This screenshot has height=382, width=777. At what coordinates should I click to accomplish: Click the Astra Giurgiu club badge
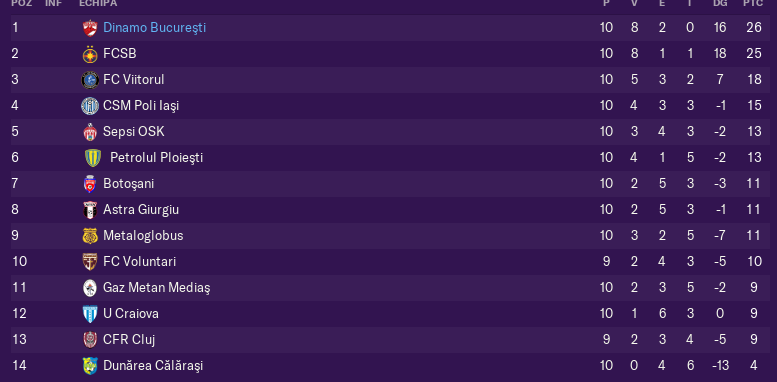[90, 210]
